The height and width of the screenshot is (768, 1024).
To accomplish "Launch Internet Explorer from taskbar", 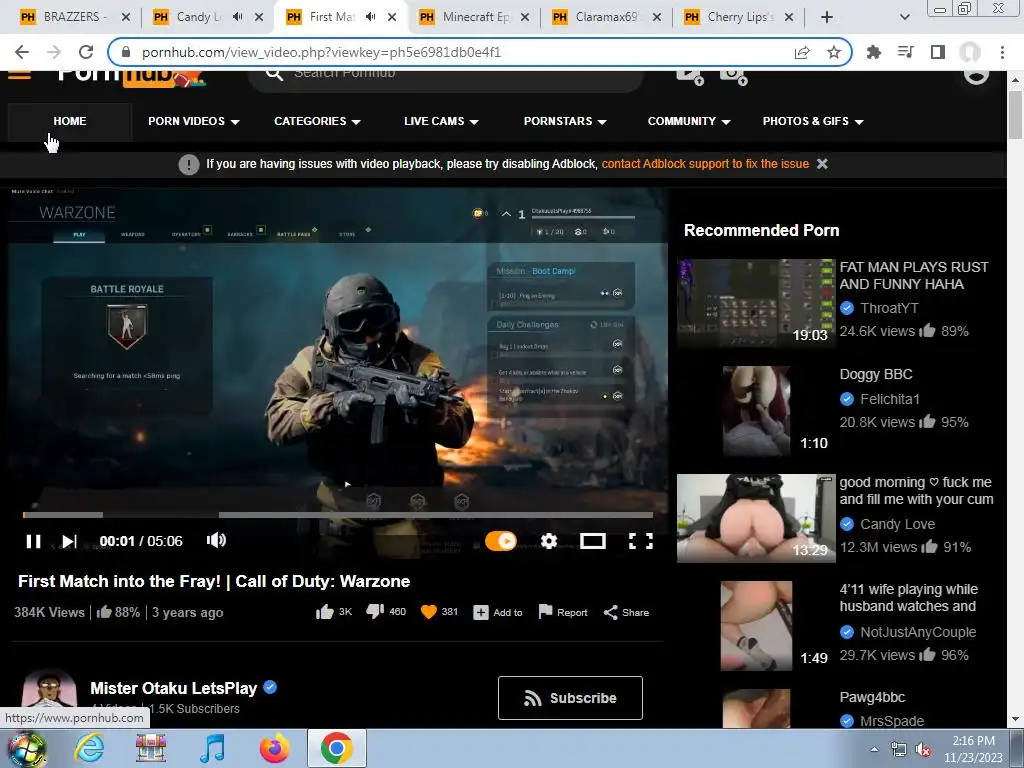I will point(88,748).
